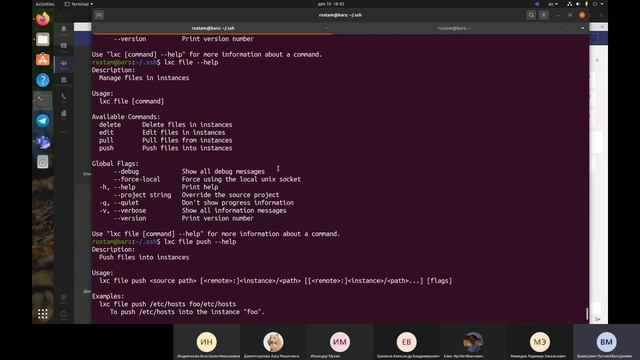
Task: Switch to the second rustam@bars: ~ tab
Action: 454,28
